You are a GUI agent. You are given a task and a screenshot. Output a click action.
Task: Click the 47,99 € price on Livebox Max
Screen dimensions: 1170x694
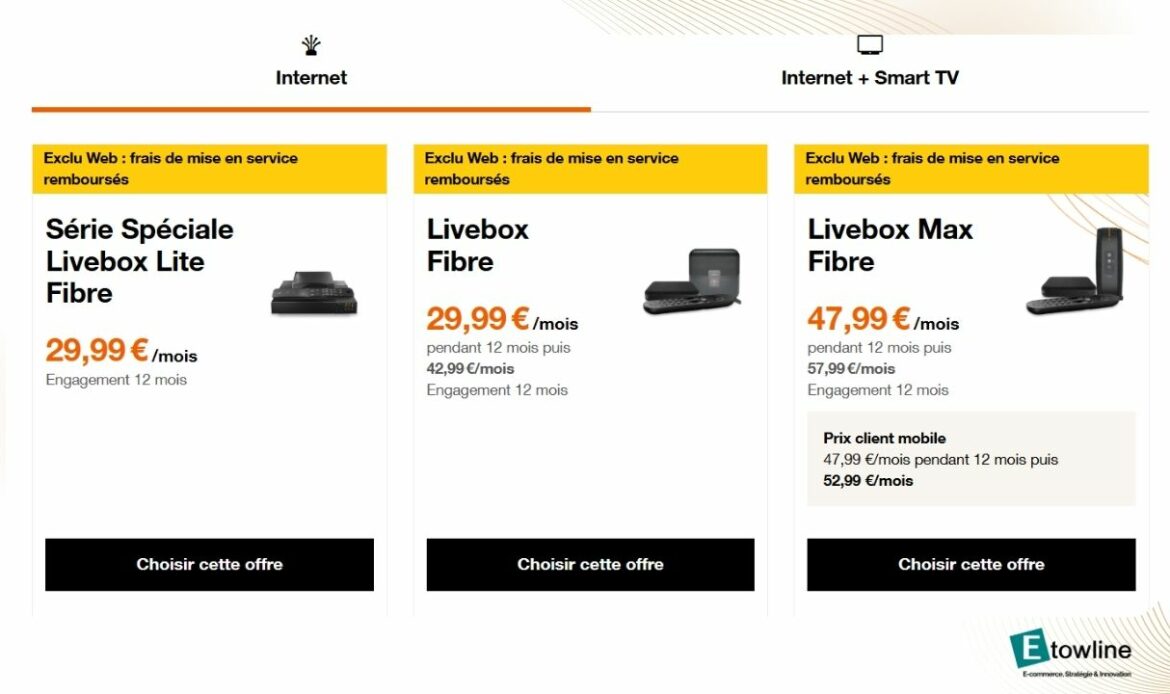(x=859, y=320)
